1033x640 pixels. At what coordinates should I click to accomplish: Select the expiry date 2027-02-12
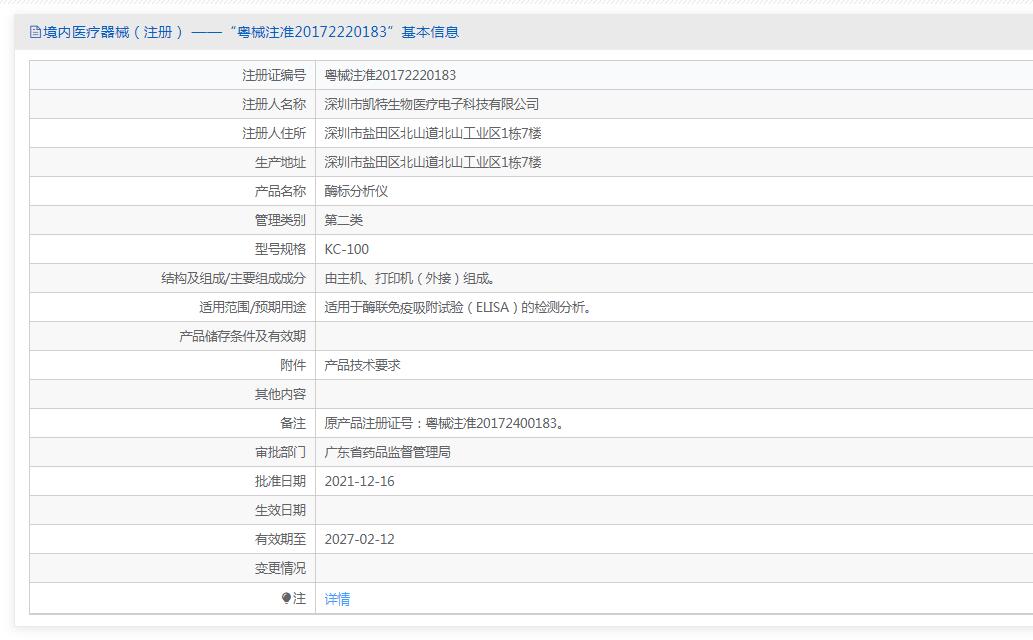point(359,539)
